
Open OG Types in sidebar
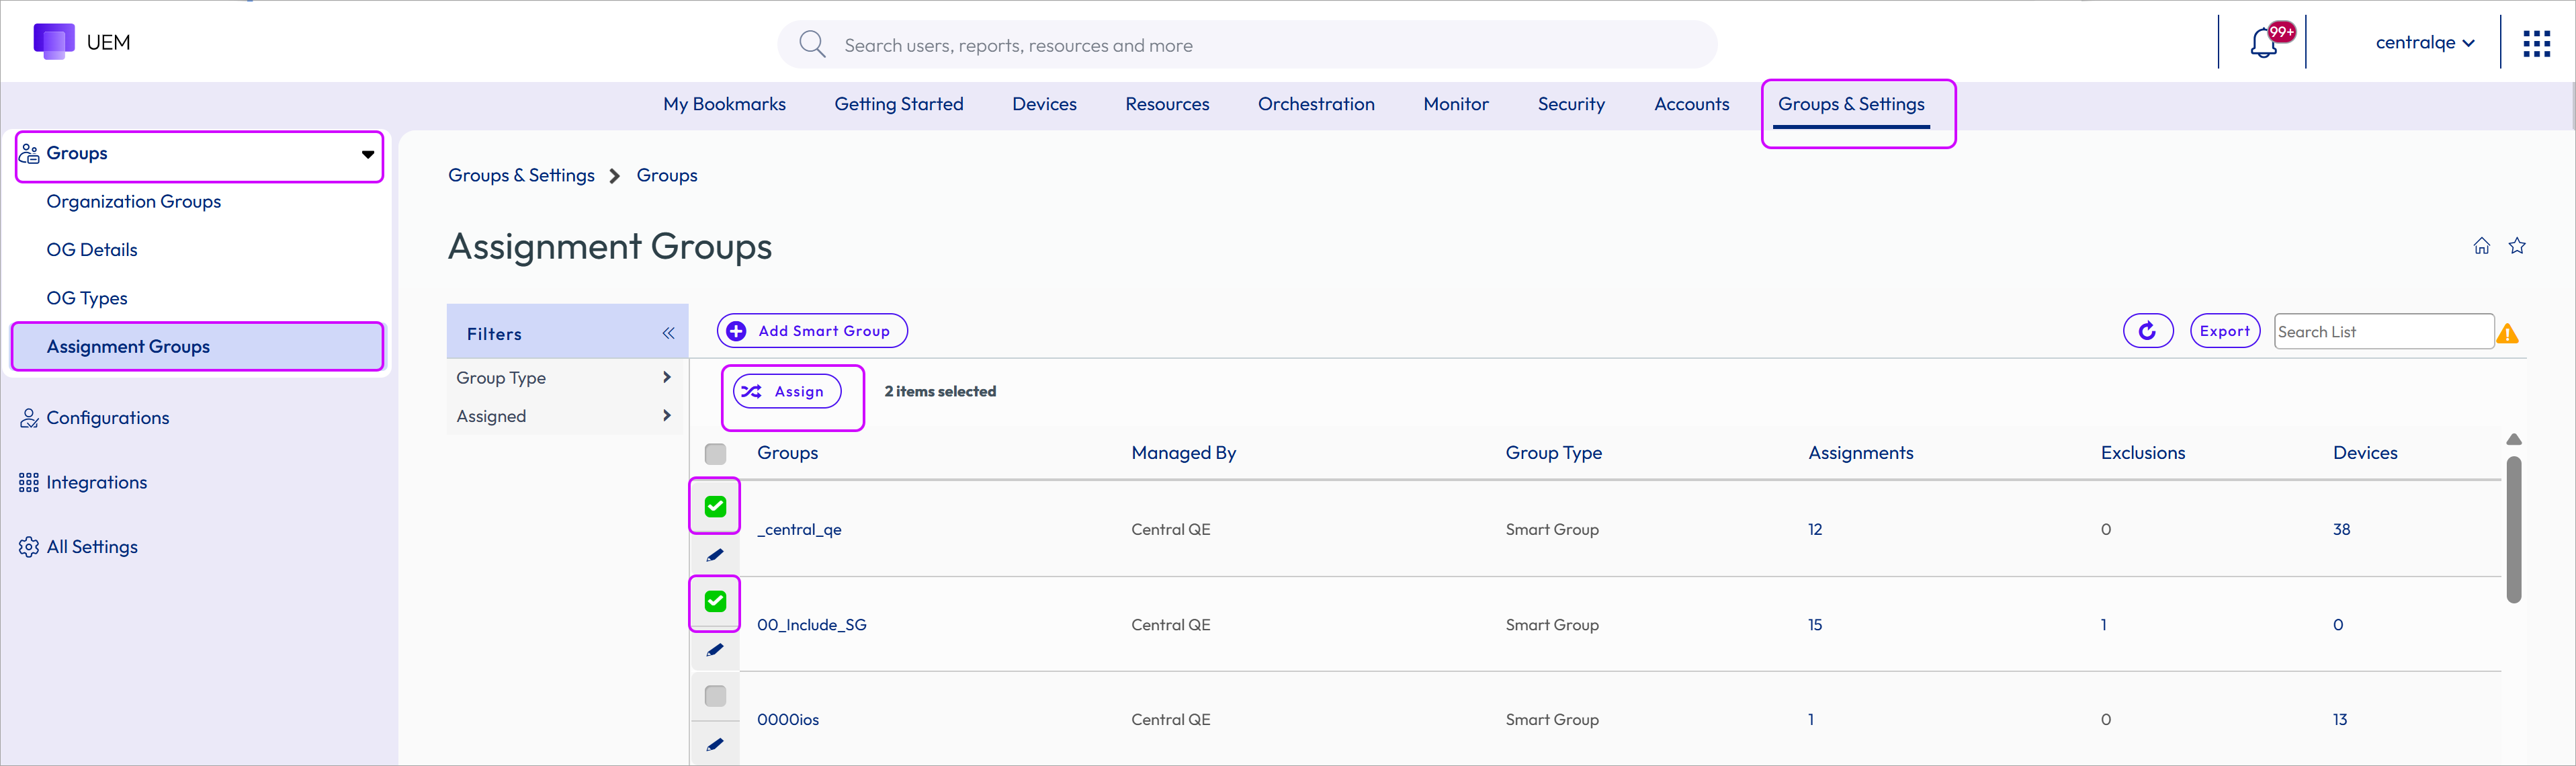point(87,298)
